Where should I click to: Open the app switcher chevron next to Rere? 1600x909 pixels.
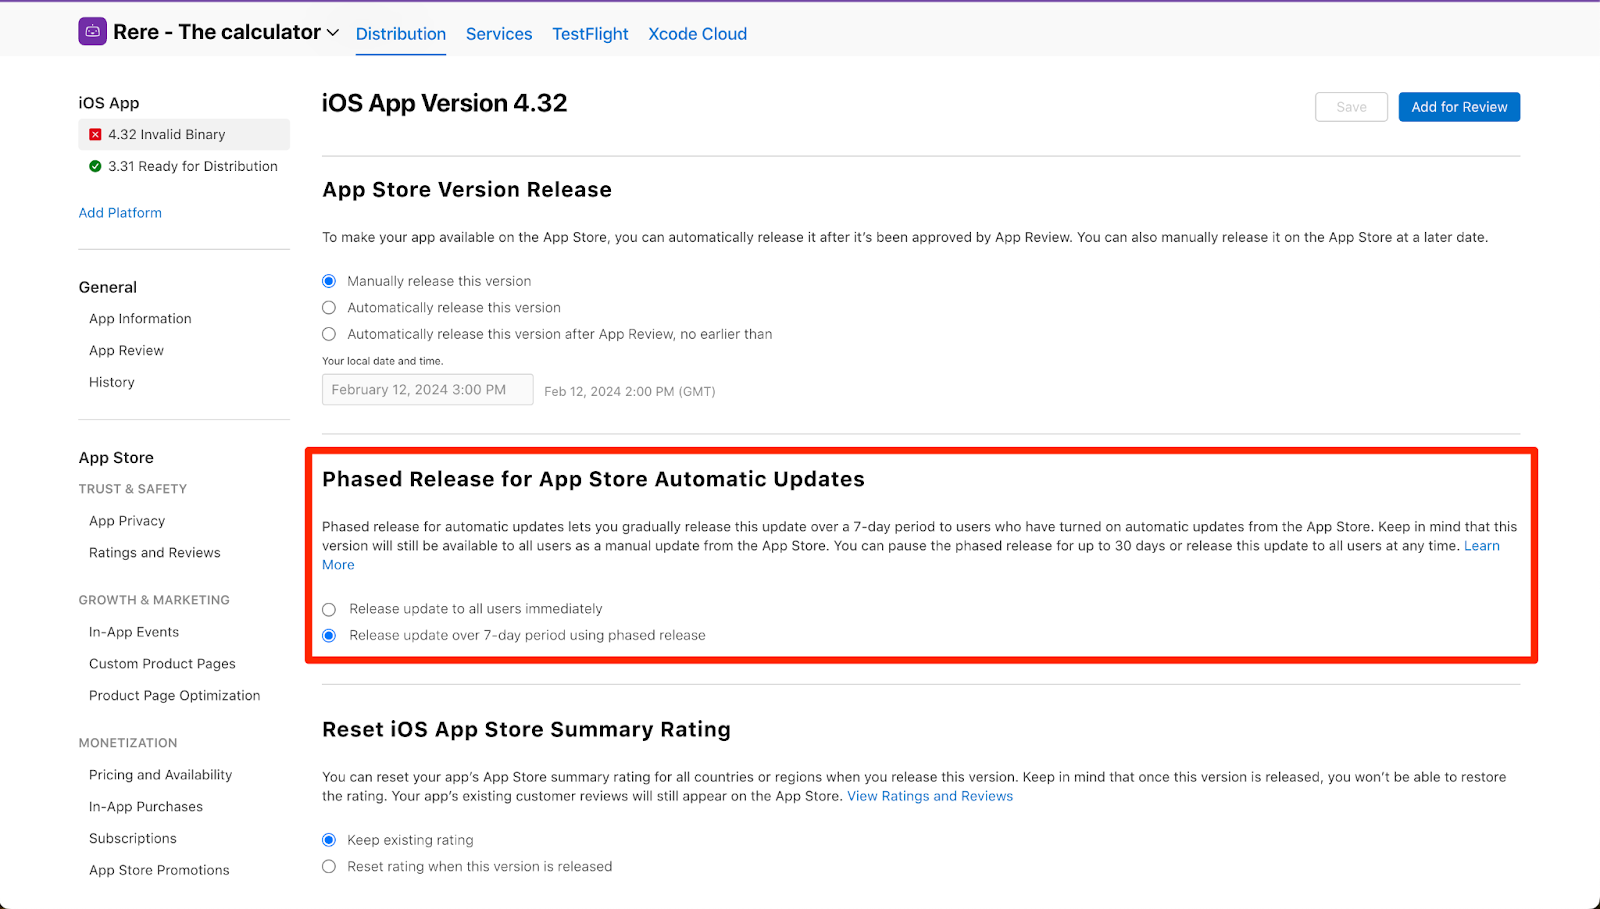click(333, 33)
